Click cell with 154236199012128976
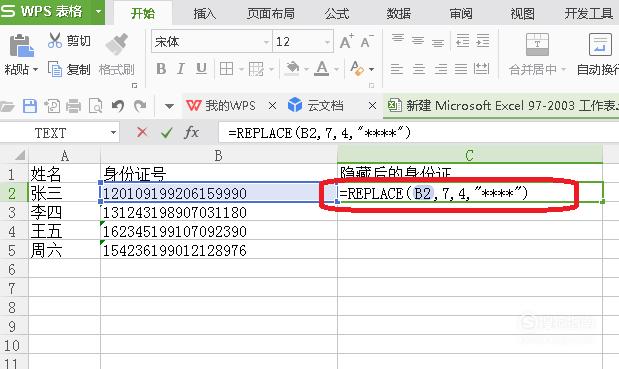619x369 pixels. click(x=219, y=250)
